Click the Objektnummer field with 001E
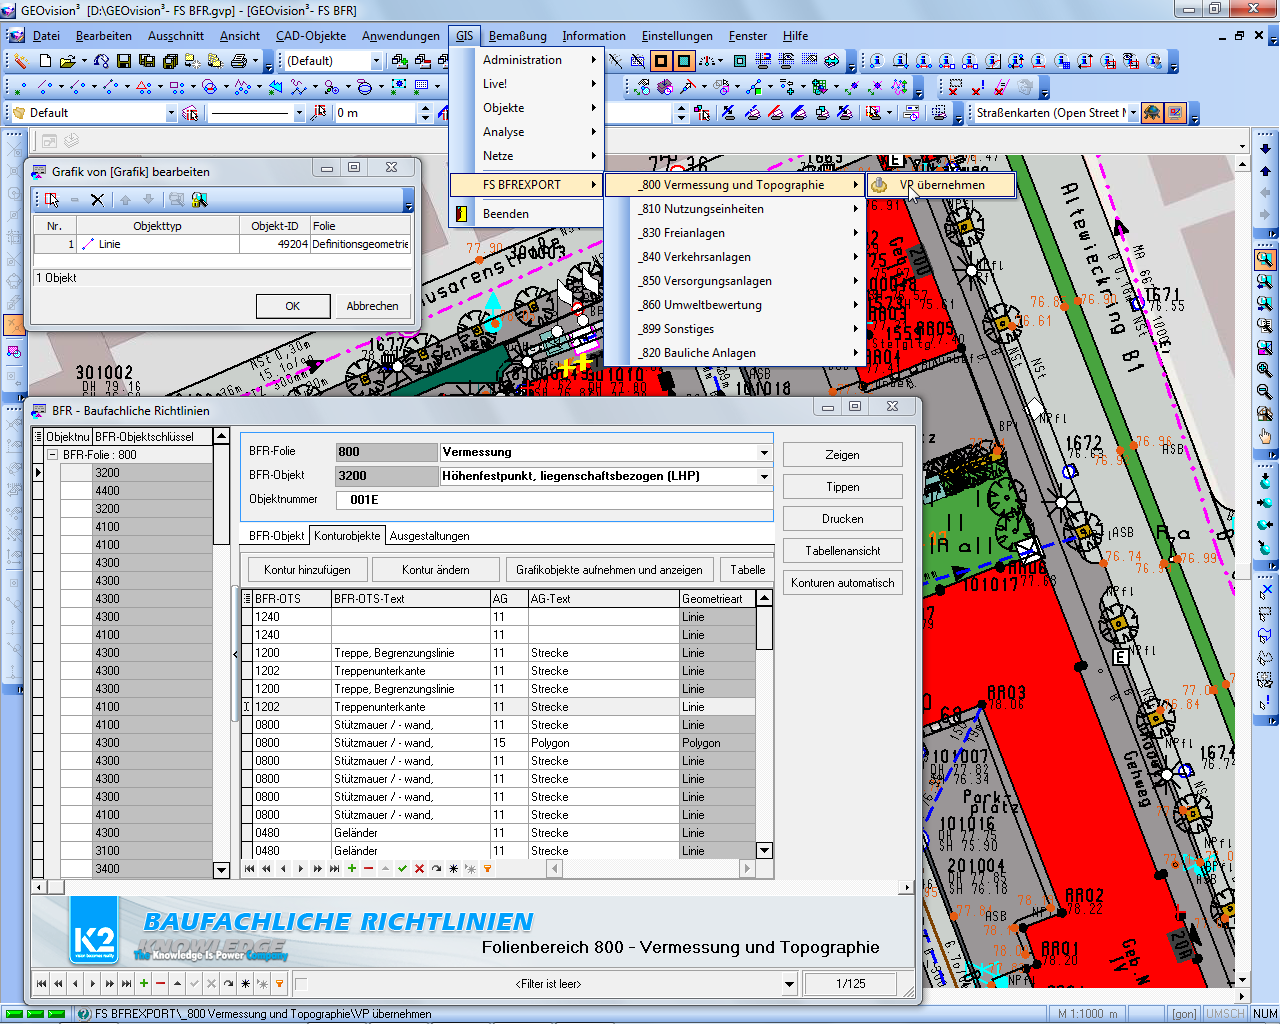 click(x=553, y=500)
